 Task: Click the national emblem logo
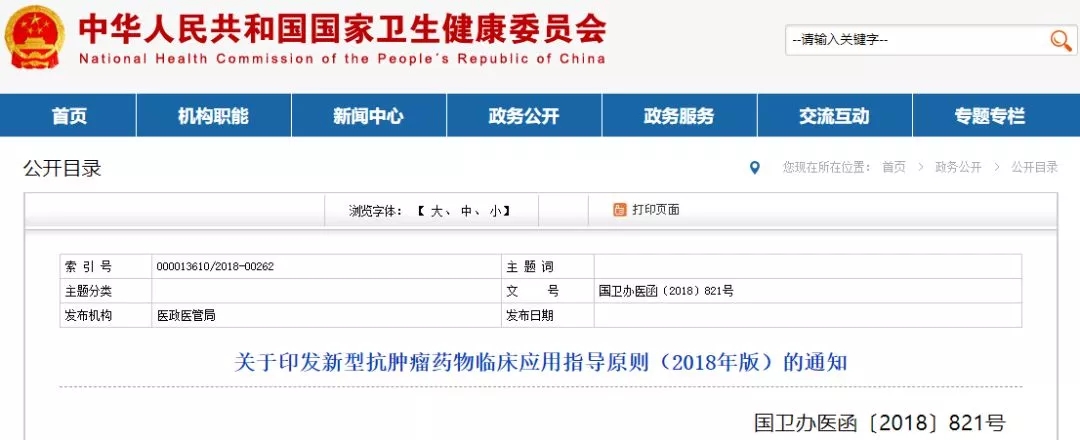[34, 36]
